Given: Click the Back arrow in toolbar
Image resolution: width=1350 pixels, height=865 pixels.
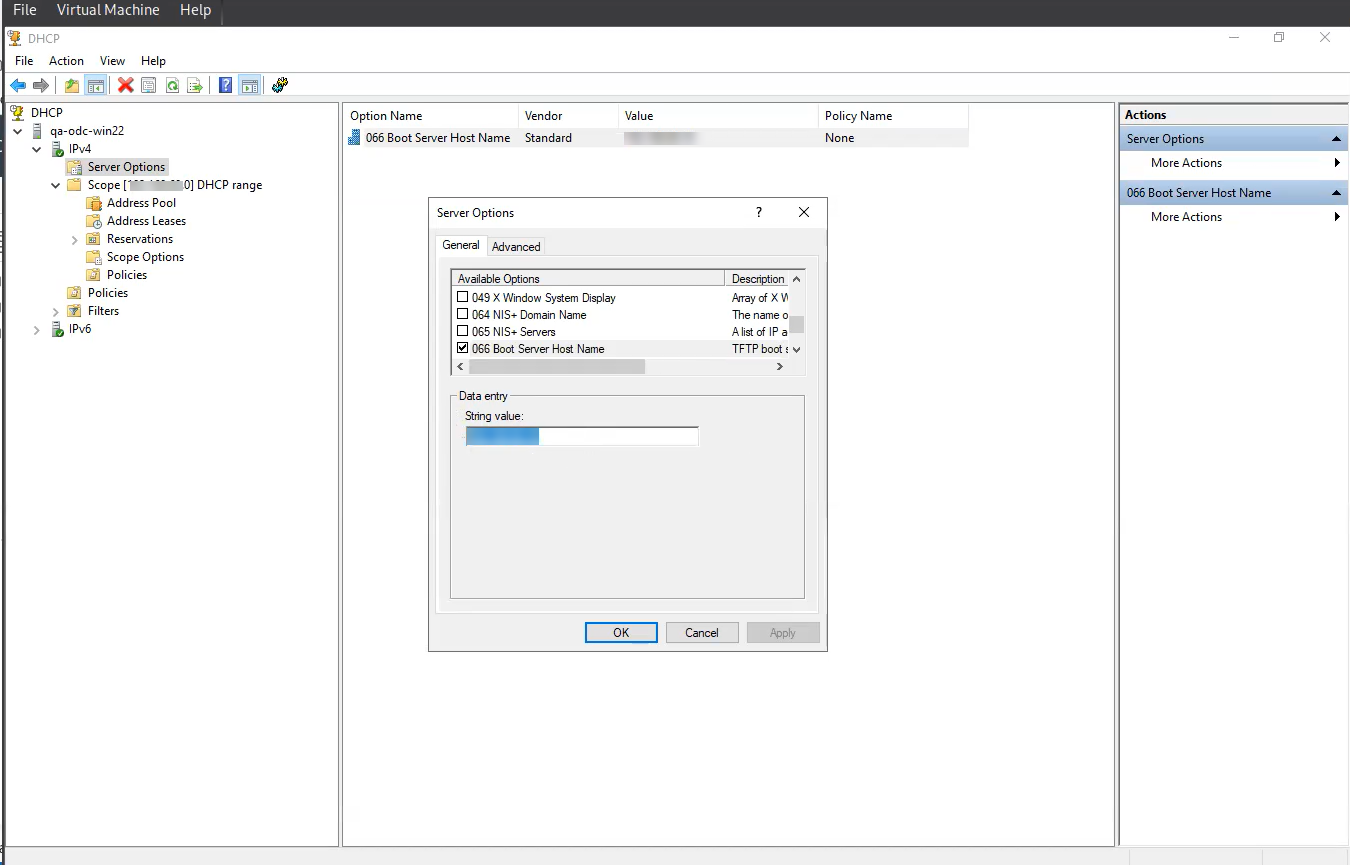Looking at the screenshot, I should [x=18, y=86].
